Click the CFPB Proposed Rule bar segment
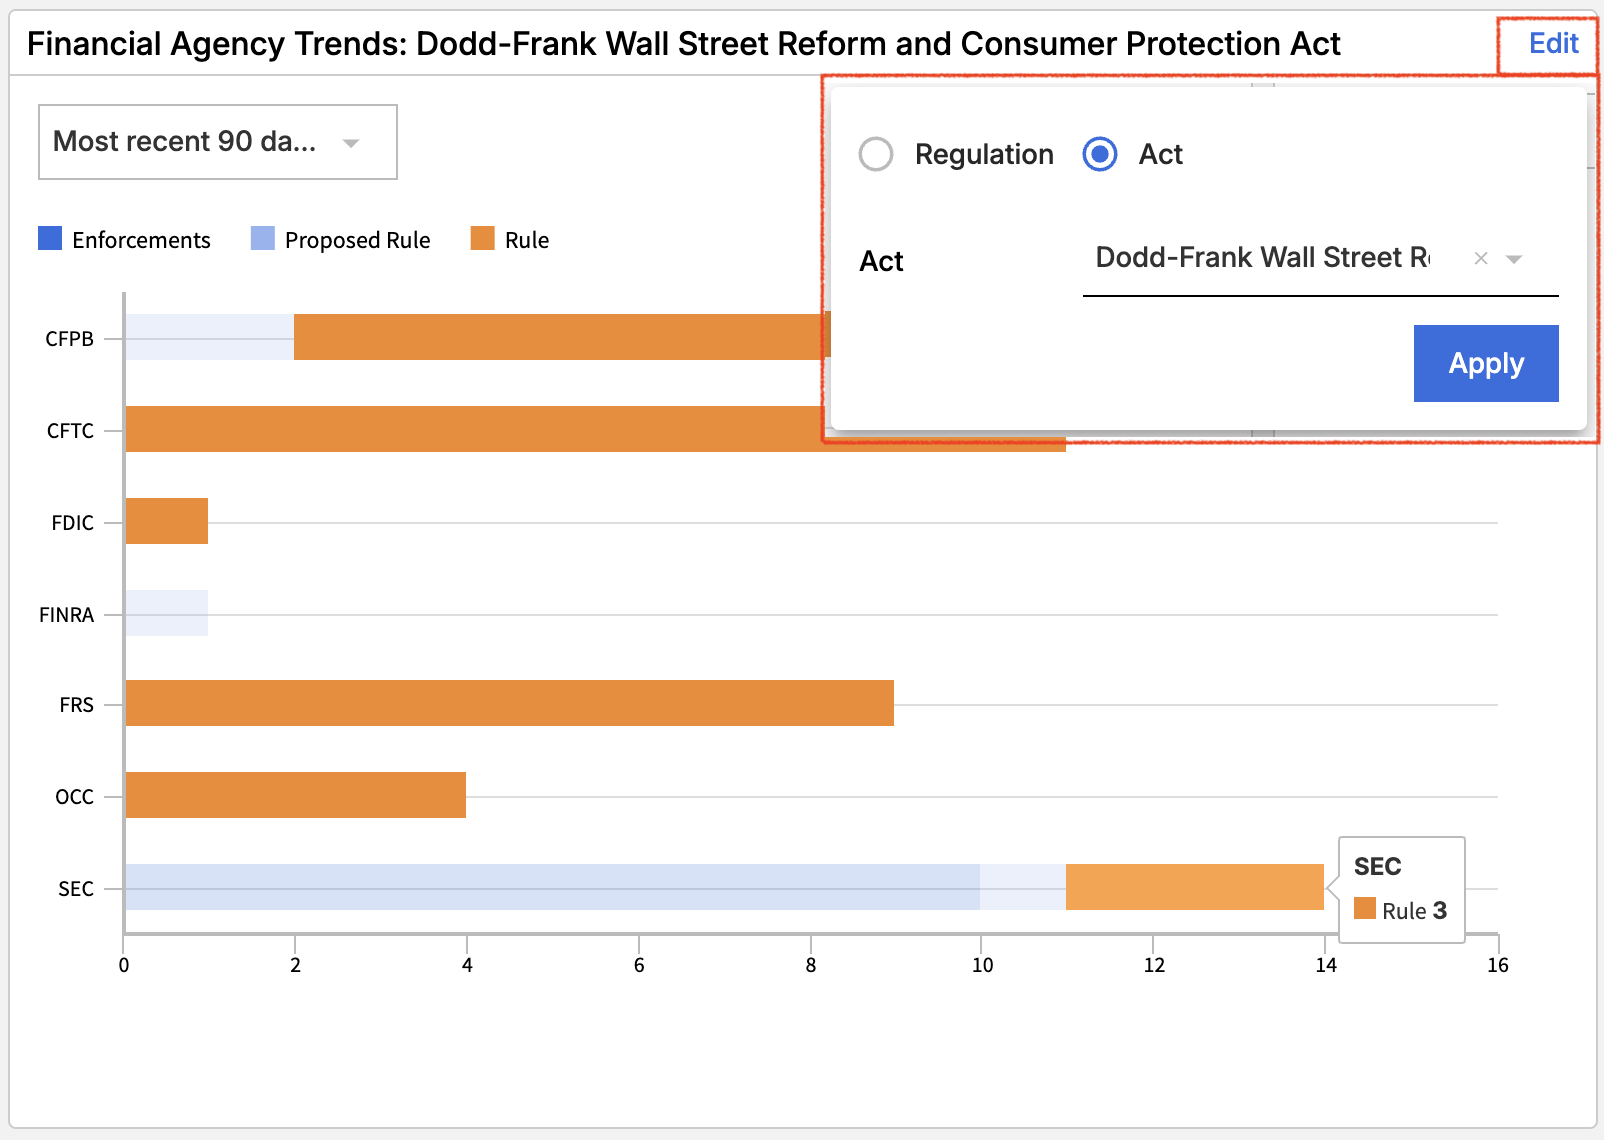Image resolution: width=1604 pixels, height=1140 pixels. click(x=209, y=337)
